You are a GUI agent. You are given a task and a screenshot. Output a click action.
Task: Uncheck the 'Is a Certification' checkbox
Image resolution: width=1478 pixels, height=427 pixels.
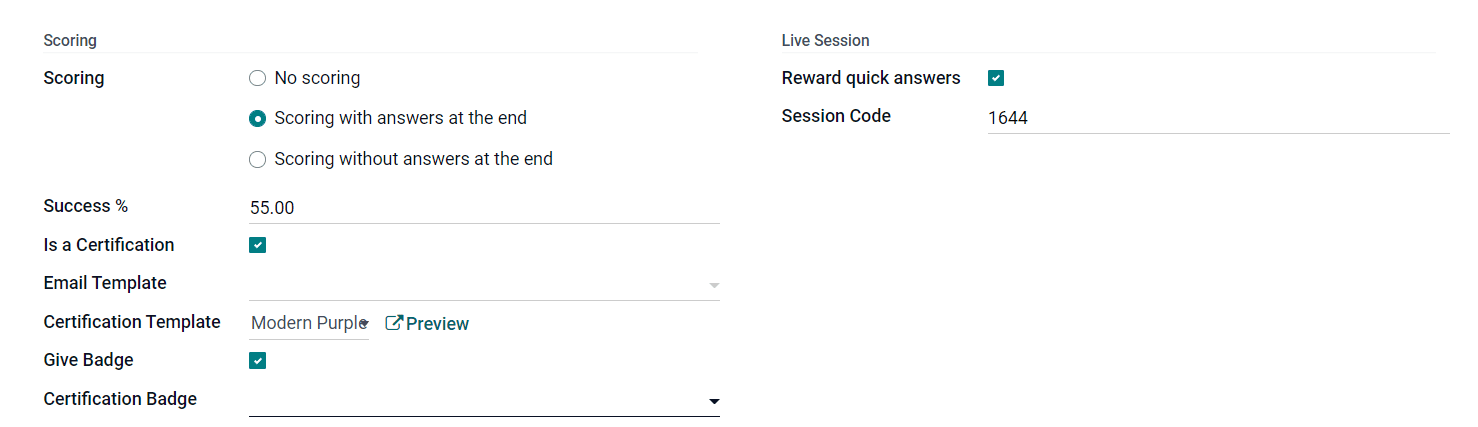point(258,245)
